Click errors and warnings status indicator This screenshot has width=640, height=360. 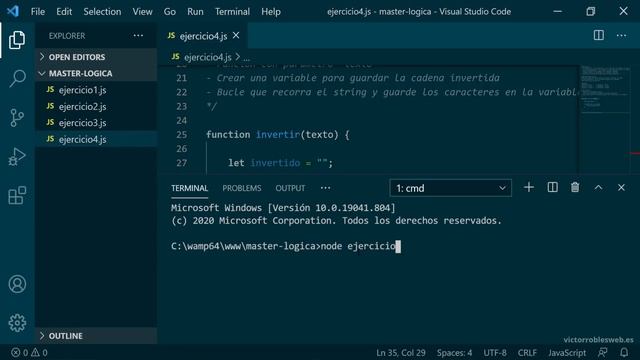click(x=29, y=352)
